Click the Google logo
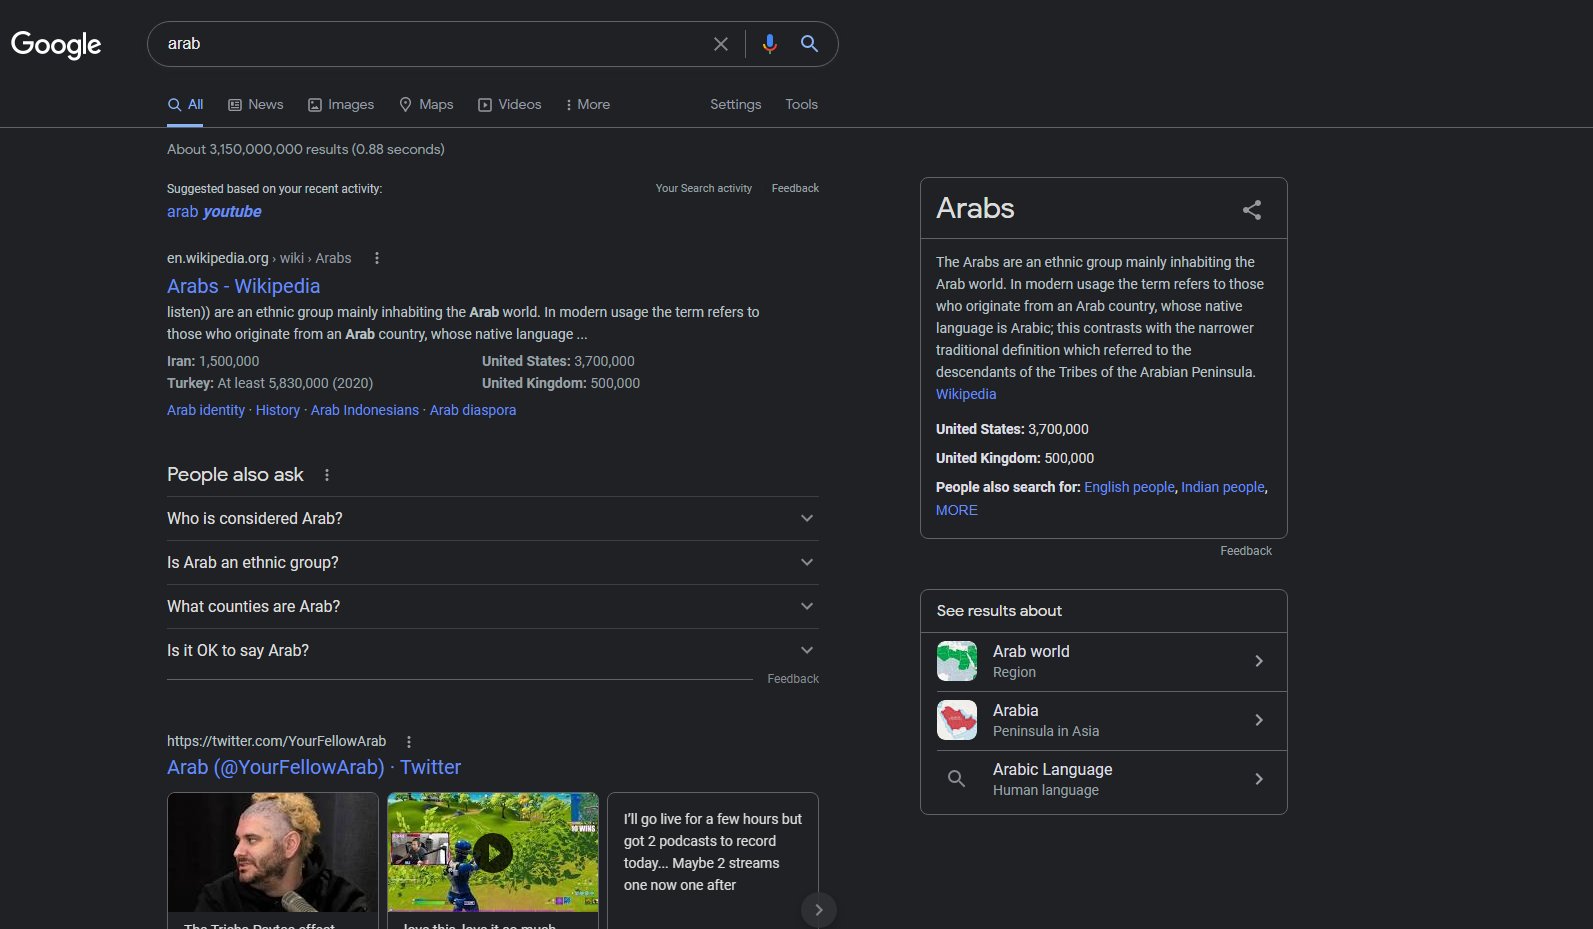This screenshot has height=929, width=1593. coord(56,44)
